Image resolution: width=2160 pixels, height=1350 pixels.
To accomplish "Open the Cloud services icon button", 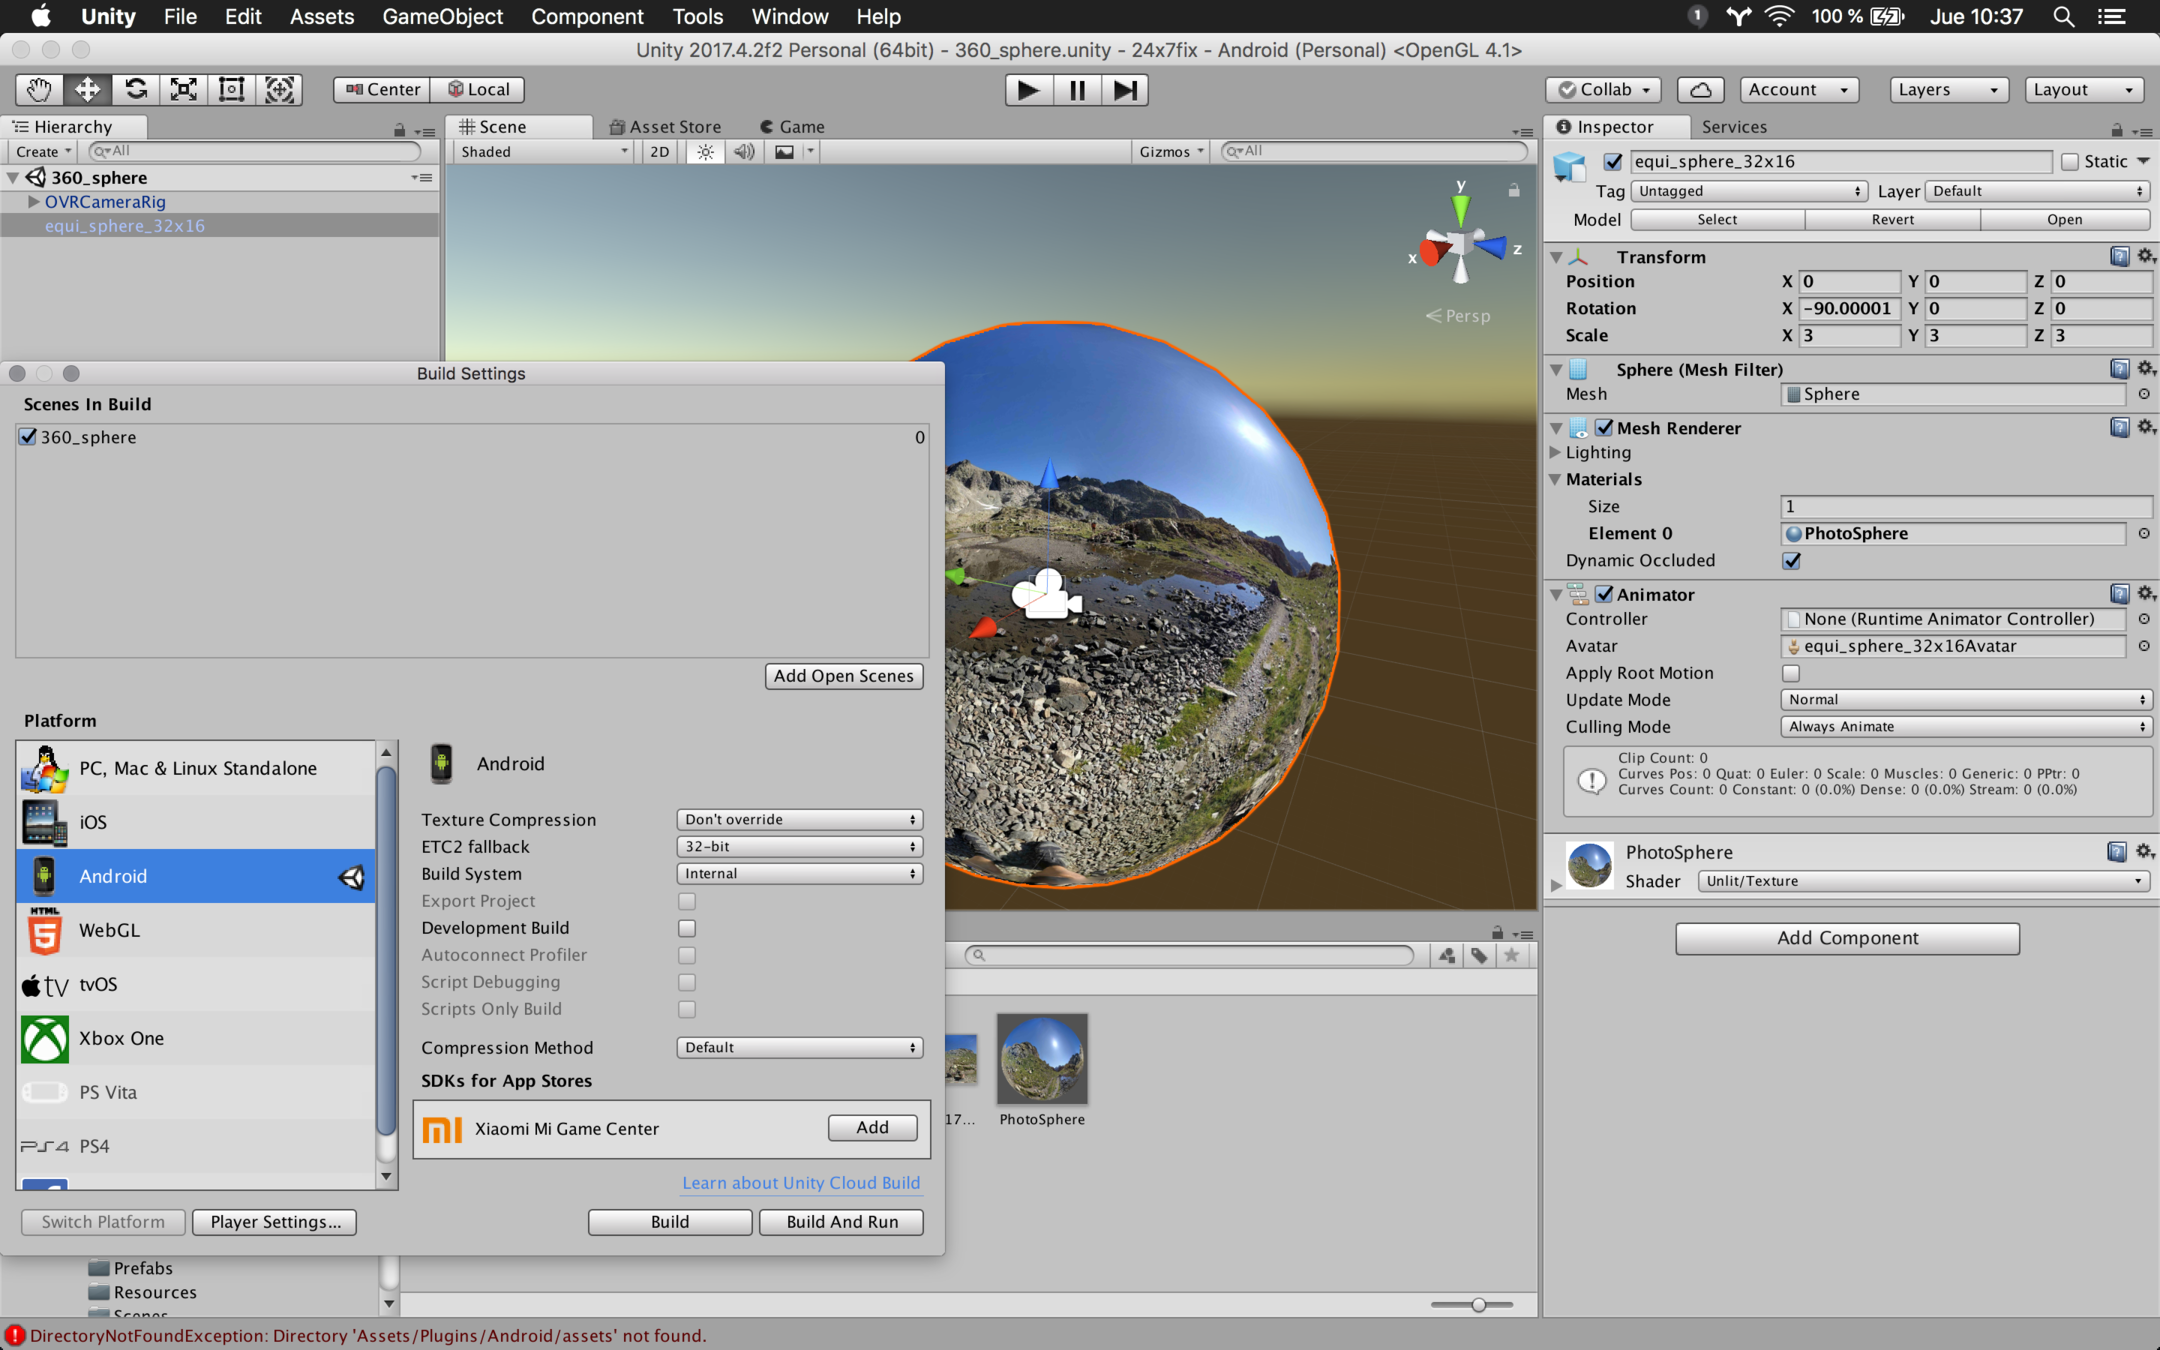I will (1700, 89).
